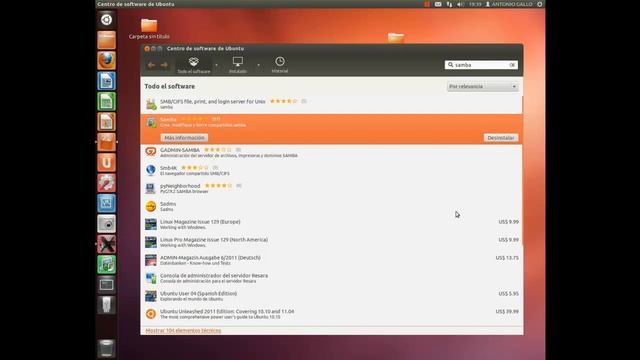640x360 pixels.
Task: Go back with the left arrow button
Action: (151, 65)
